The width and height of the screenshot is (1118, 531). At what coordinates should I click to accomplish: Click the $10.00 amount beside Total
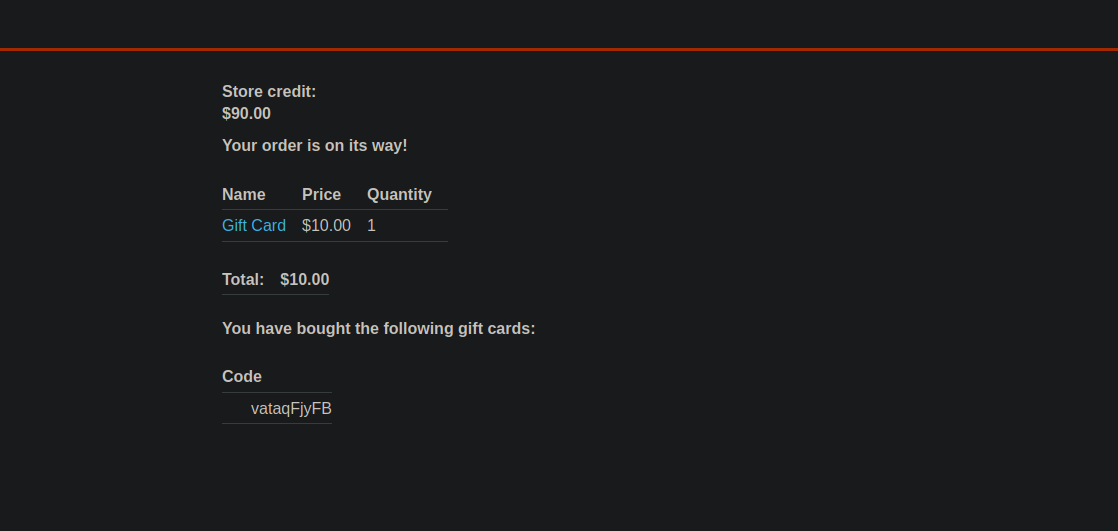304,280
